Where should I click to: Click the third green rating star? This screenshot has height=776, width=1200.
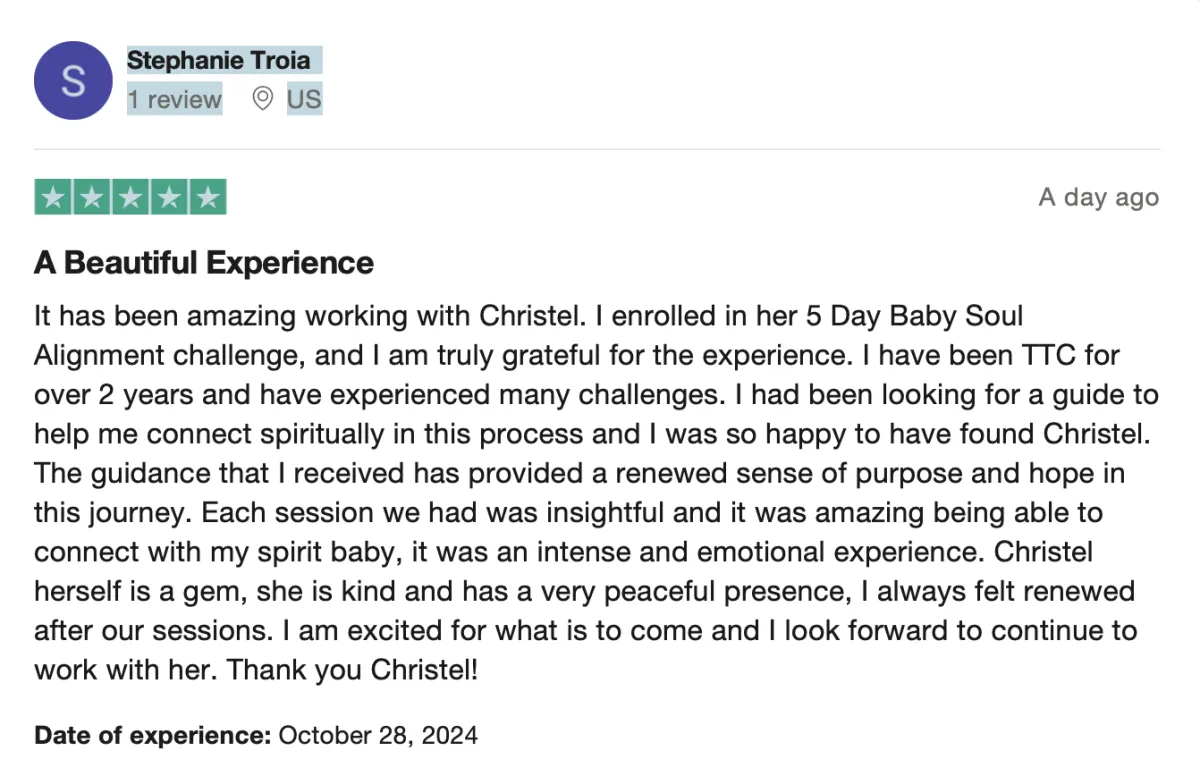pyautogui.click(x=130, y=197)
